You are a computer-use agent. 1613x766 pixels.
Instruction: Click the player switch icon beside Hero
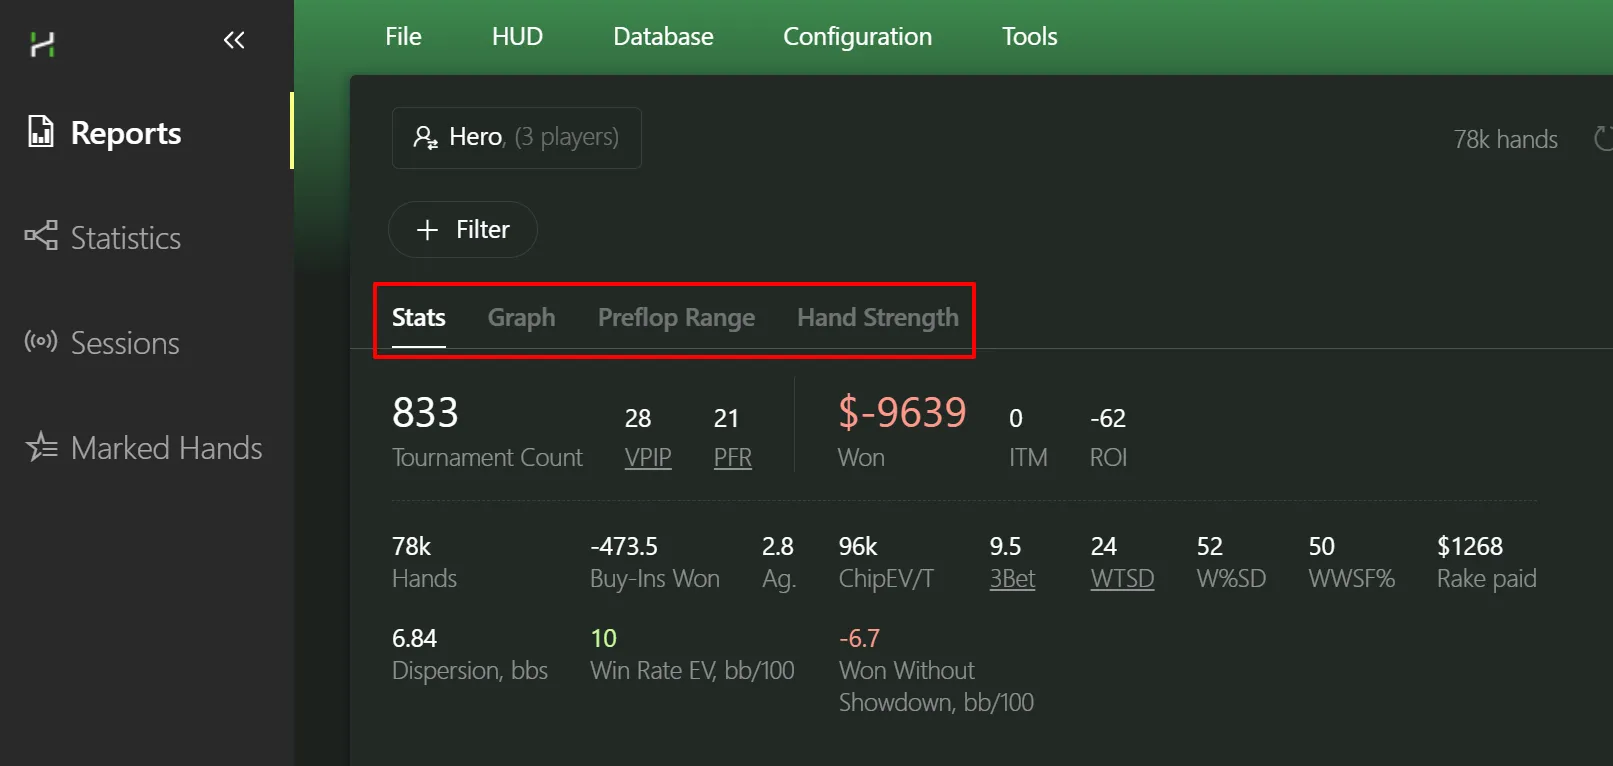(425, 137)
